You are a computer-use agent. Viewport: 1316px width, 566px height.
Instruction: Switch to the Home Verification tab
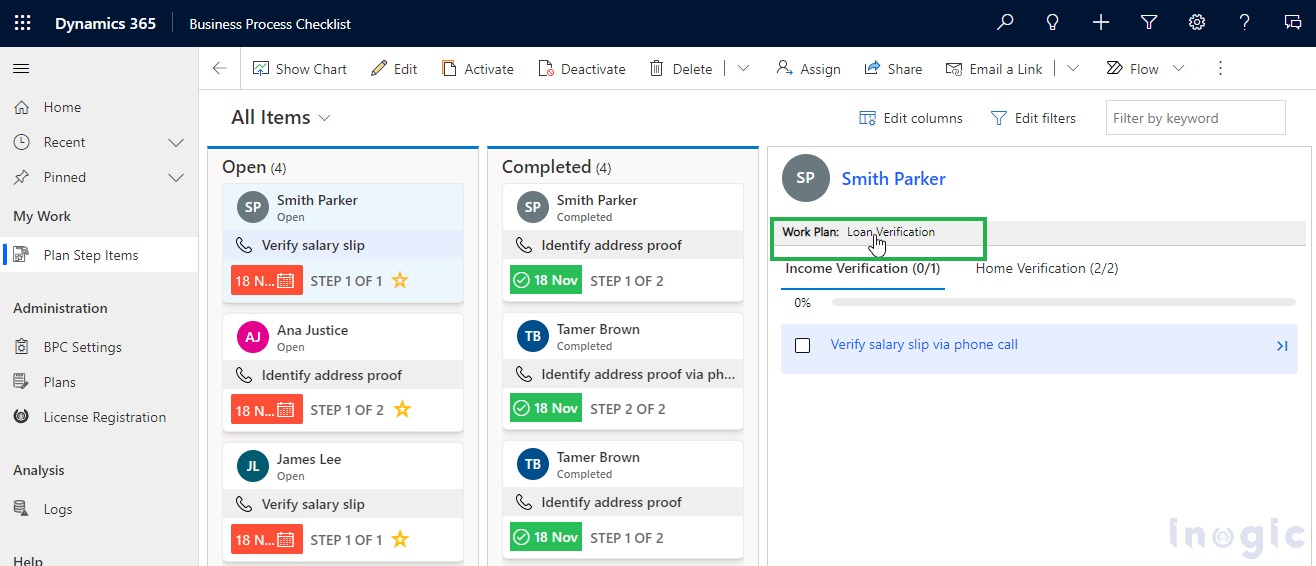pos(1047,269)
